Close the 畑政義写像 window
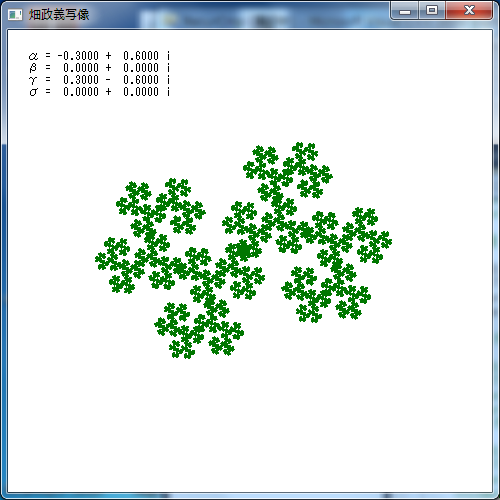Viewport: 500px width, 500px height. (x=469, y=11)
